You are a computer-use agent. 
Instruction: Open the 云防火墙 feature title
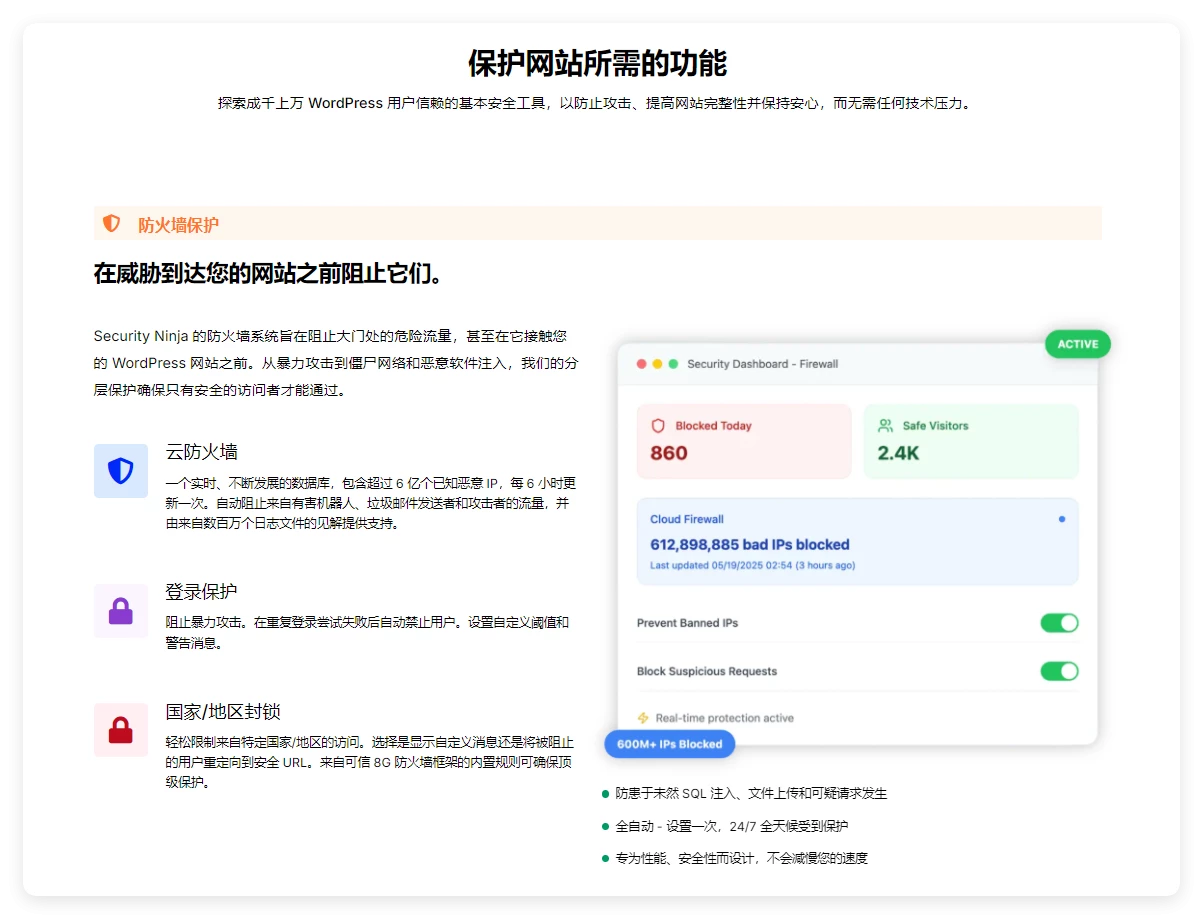coord(201,452)
